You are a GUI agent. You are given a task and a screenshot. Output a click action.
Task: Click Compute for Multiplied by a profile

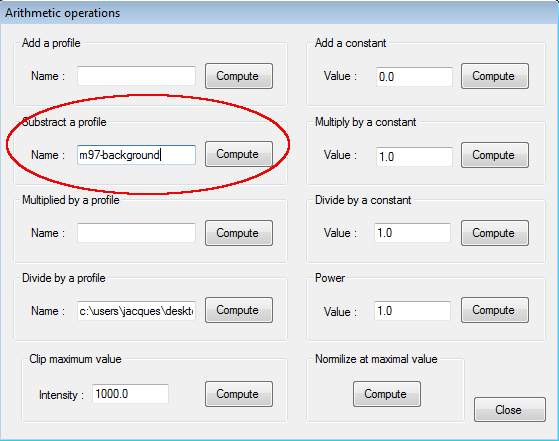239,233
